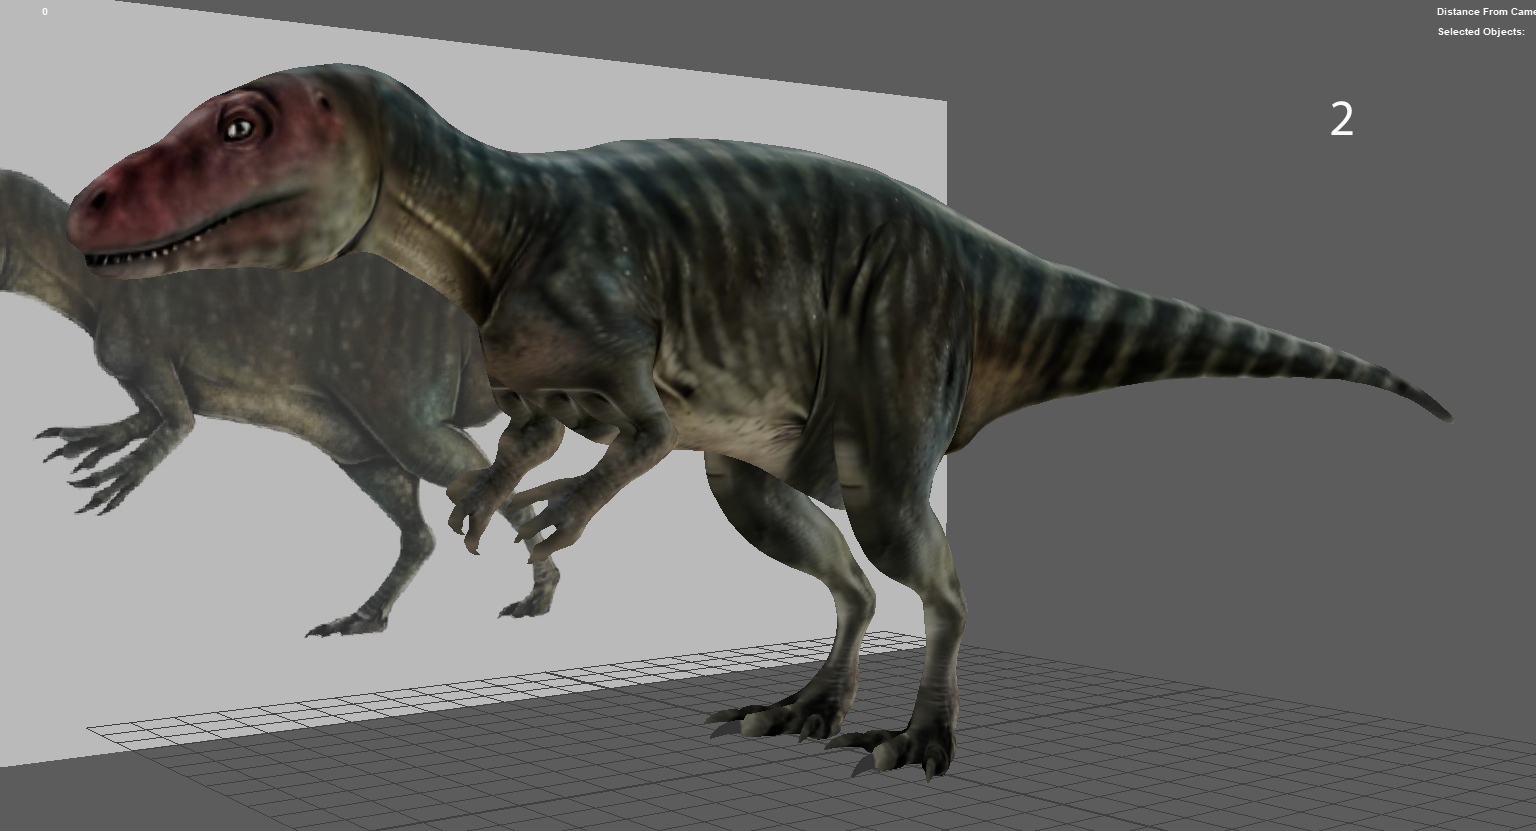The height and width of the screenshot is (831, 1536).
Task: Click the large white number 2
Action: pyautogui.click(x=1341, y=120)
